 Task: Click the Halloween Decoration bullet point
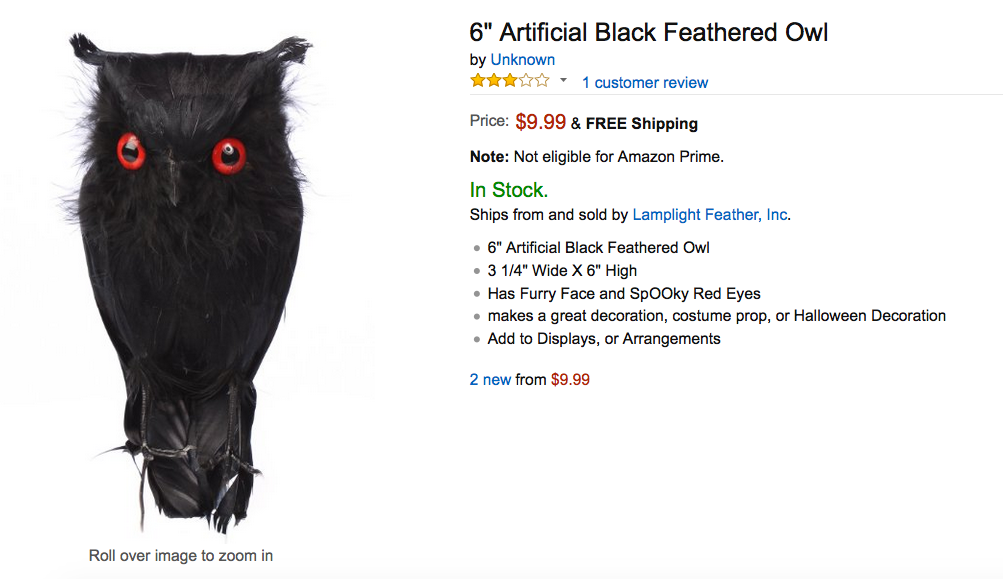[716, 316]
